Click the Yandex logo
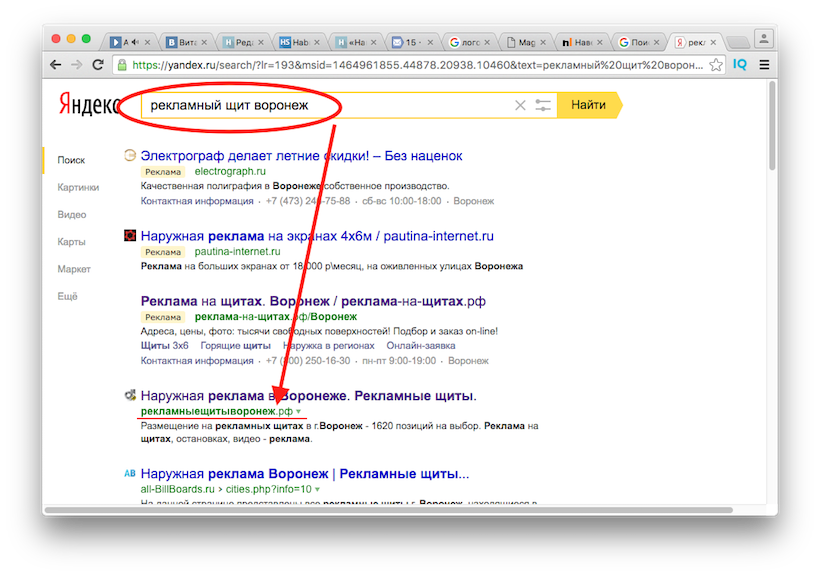Image resolution: width=820 pixels, height=576 pixels. click(x=88, y=104)
